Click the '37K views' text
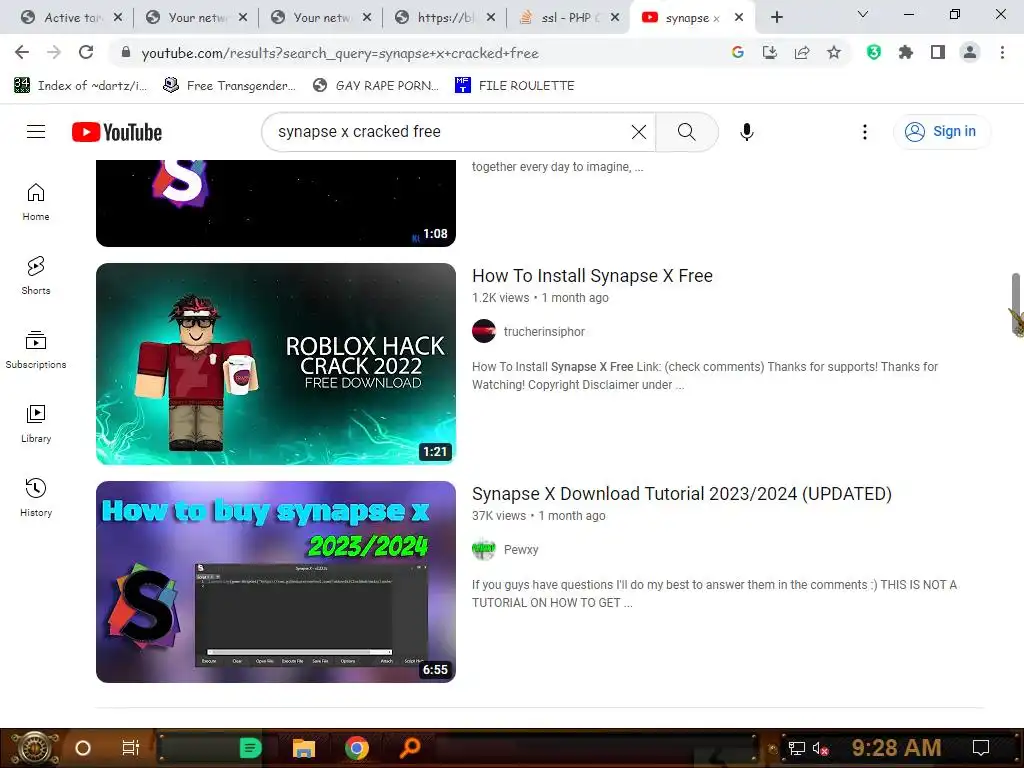This screenshot has width=1024, height=768. pyautogui.click(x=499, y=516)
